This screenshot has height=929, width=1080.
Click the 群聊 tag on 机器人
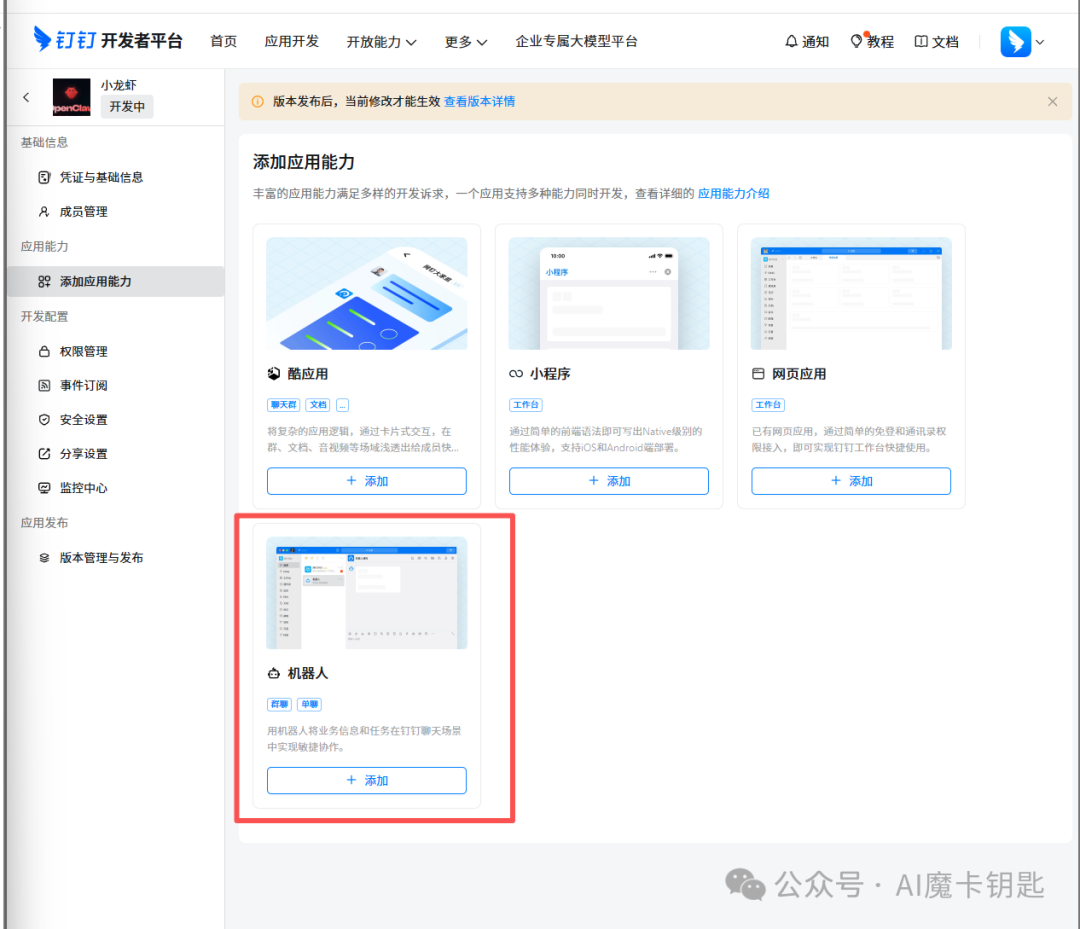coord(279,704)
